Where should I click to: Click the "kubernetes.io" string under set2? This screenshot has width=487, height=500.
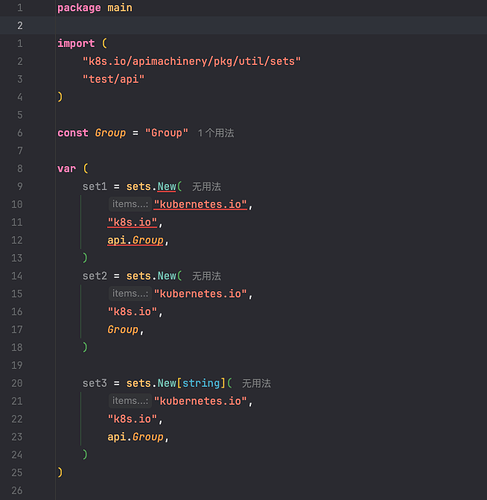200,294
